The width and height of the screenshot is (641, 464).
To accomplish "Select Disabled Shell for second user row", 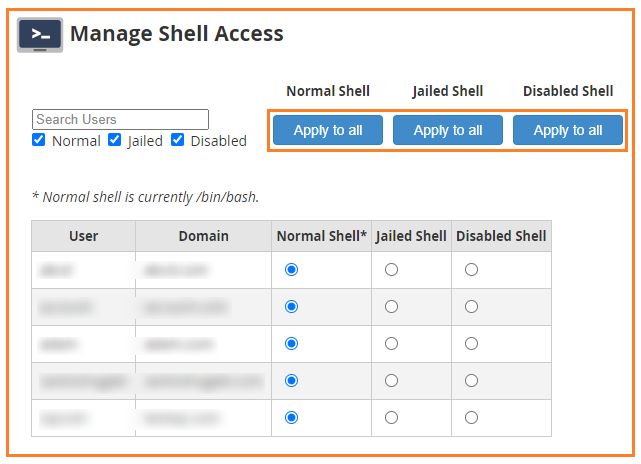I will pyautogui.click(x=471, y=307).
